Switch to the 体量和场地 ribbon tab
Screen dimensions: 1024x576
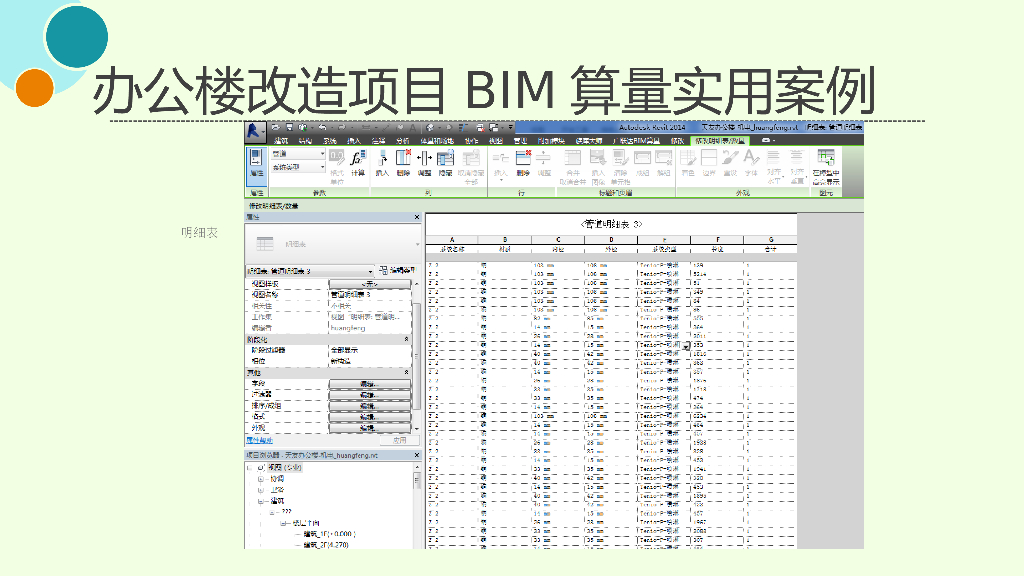pyautogui.click(x=437, y=140)
